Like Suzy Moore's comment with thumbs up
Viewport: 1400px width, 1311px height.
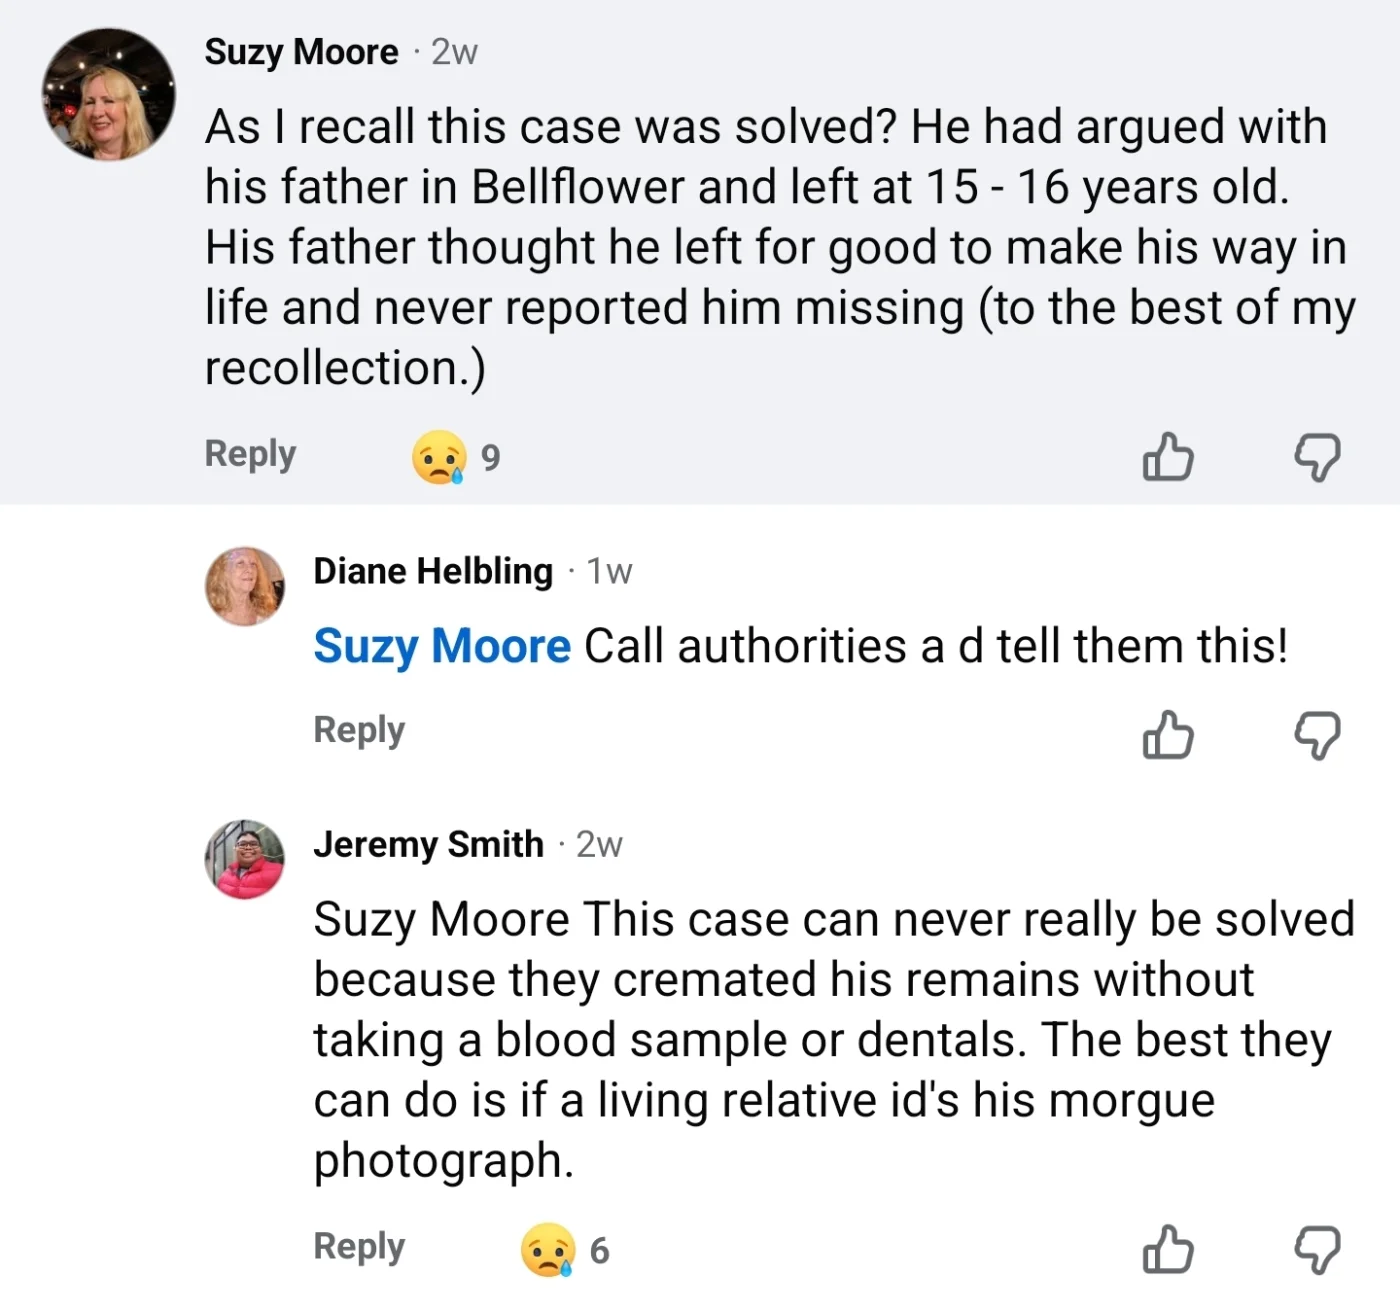coord(1167,458)
